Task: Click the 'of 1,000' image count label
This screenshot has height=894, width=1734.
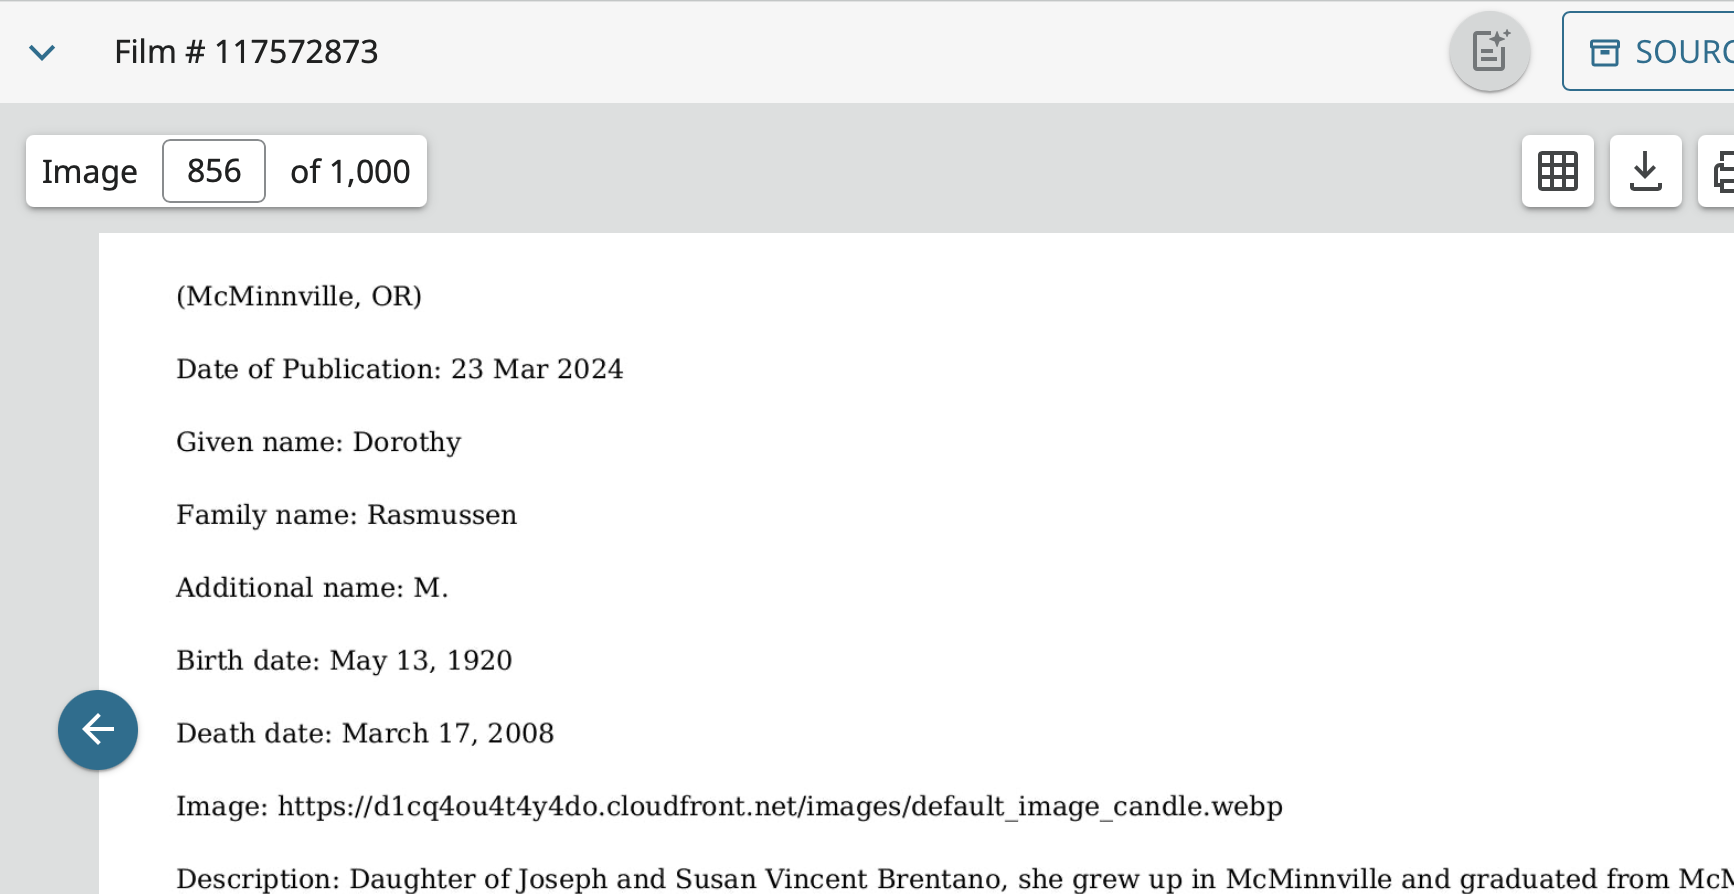Action: [350, 172]
